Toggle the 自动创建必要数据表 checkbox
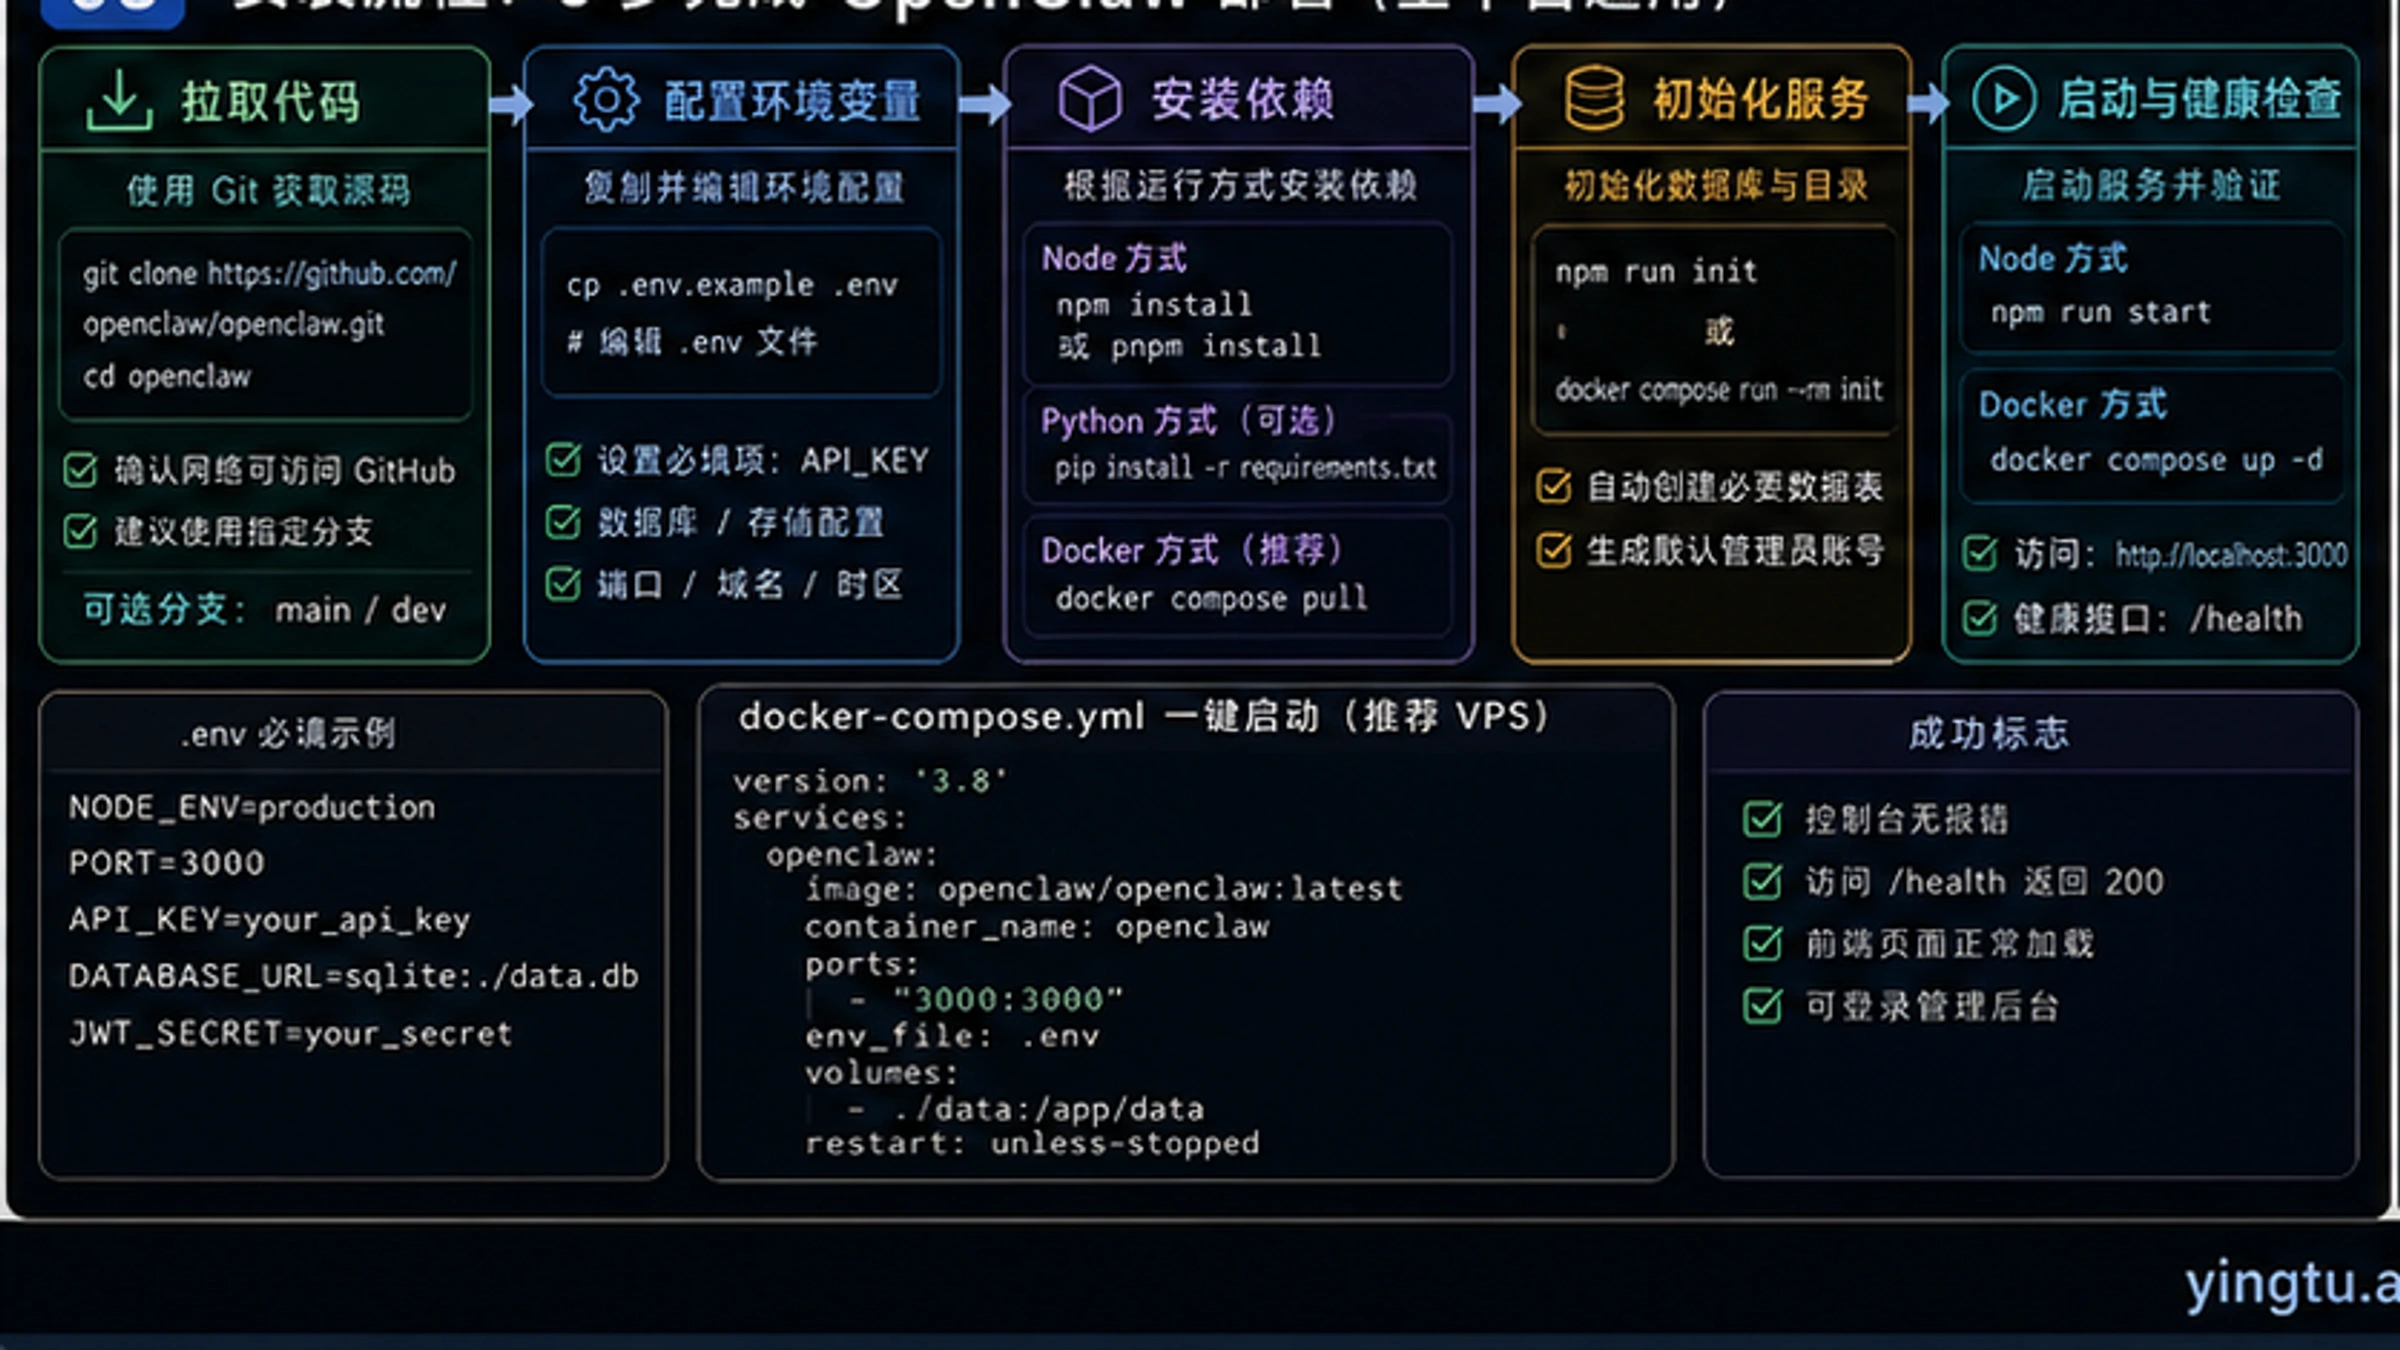2400x1350 pixels. pos(1554,486)
